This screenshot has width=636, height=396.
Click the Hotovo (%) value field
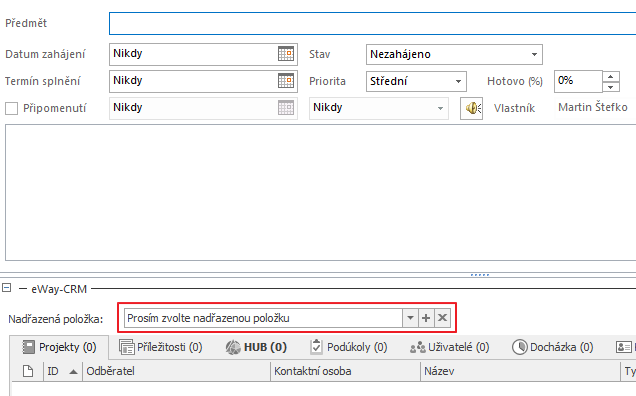[578, 81]
